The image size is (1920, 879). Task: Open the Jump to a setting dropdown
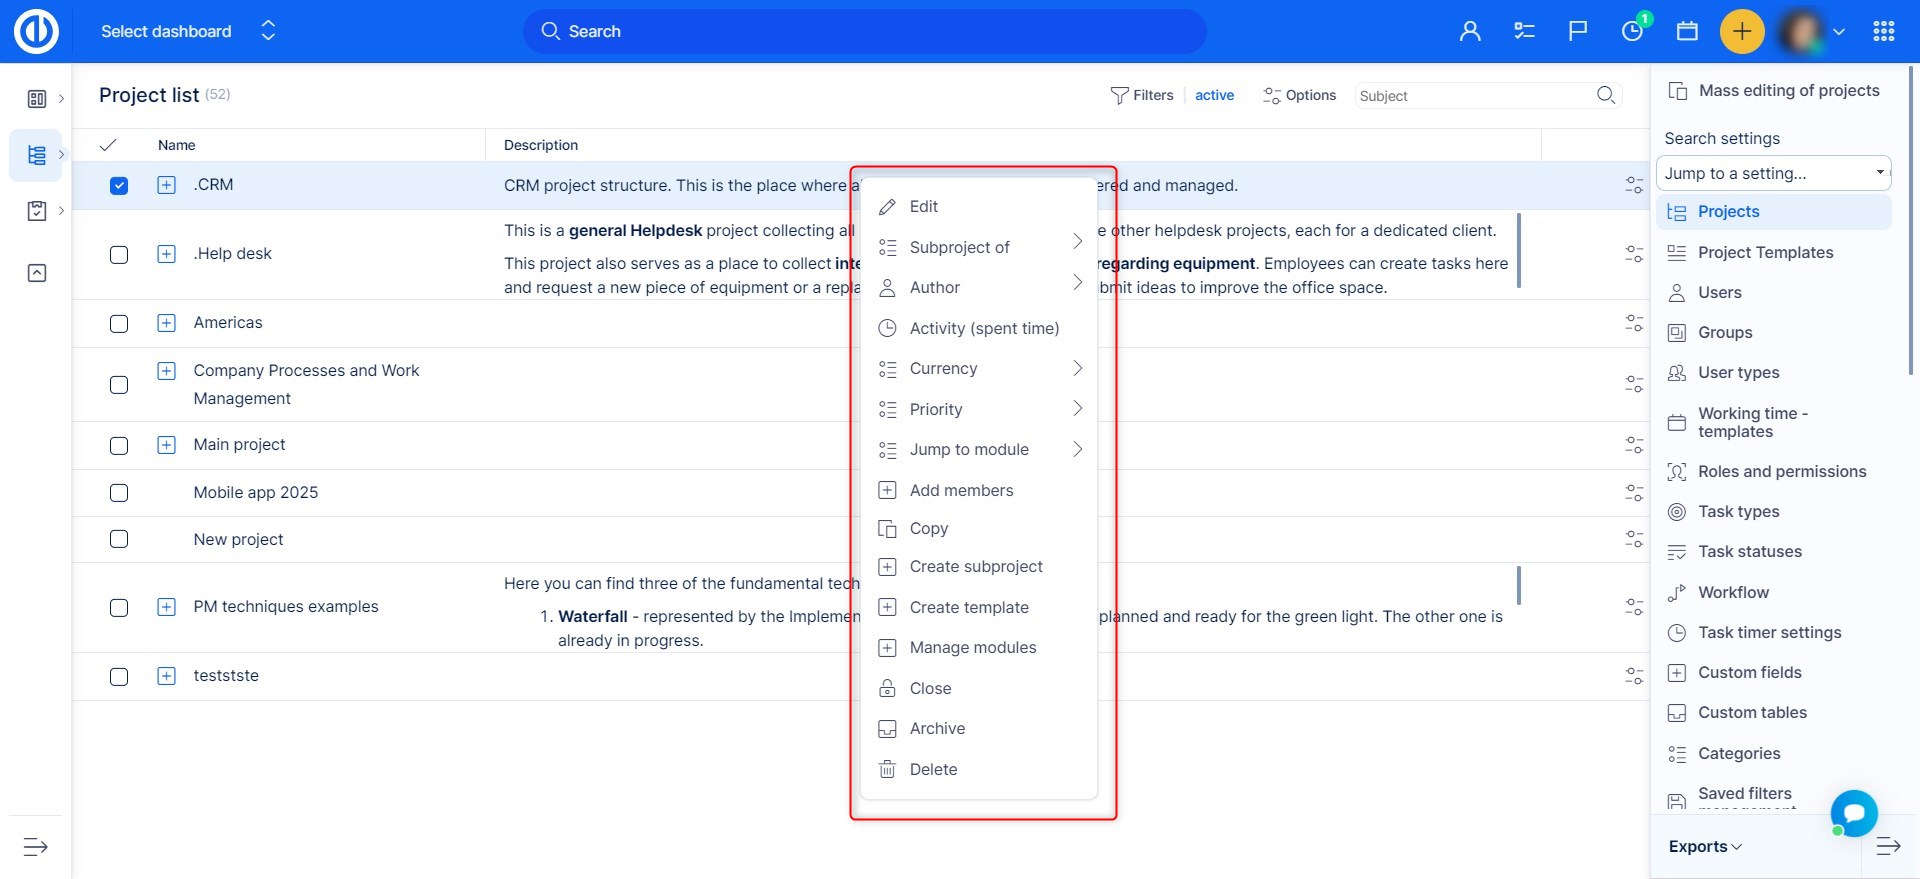pyautogui.click(x=1773, y=173)
